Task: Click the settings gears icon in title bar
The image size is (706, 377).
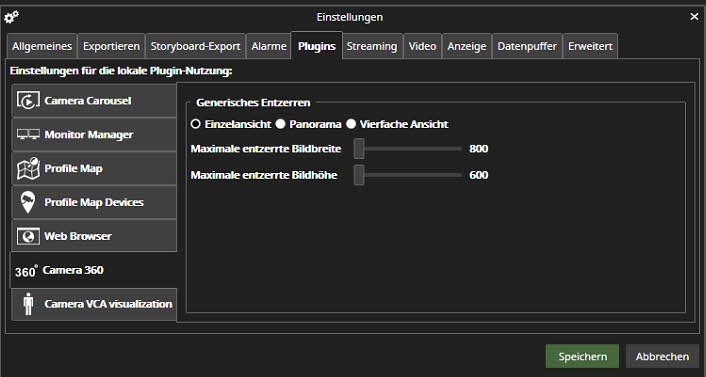Action: coord(11,17)
